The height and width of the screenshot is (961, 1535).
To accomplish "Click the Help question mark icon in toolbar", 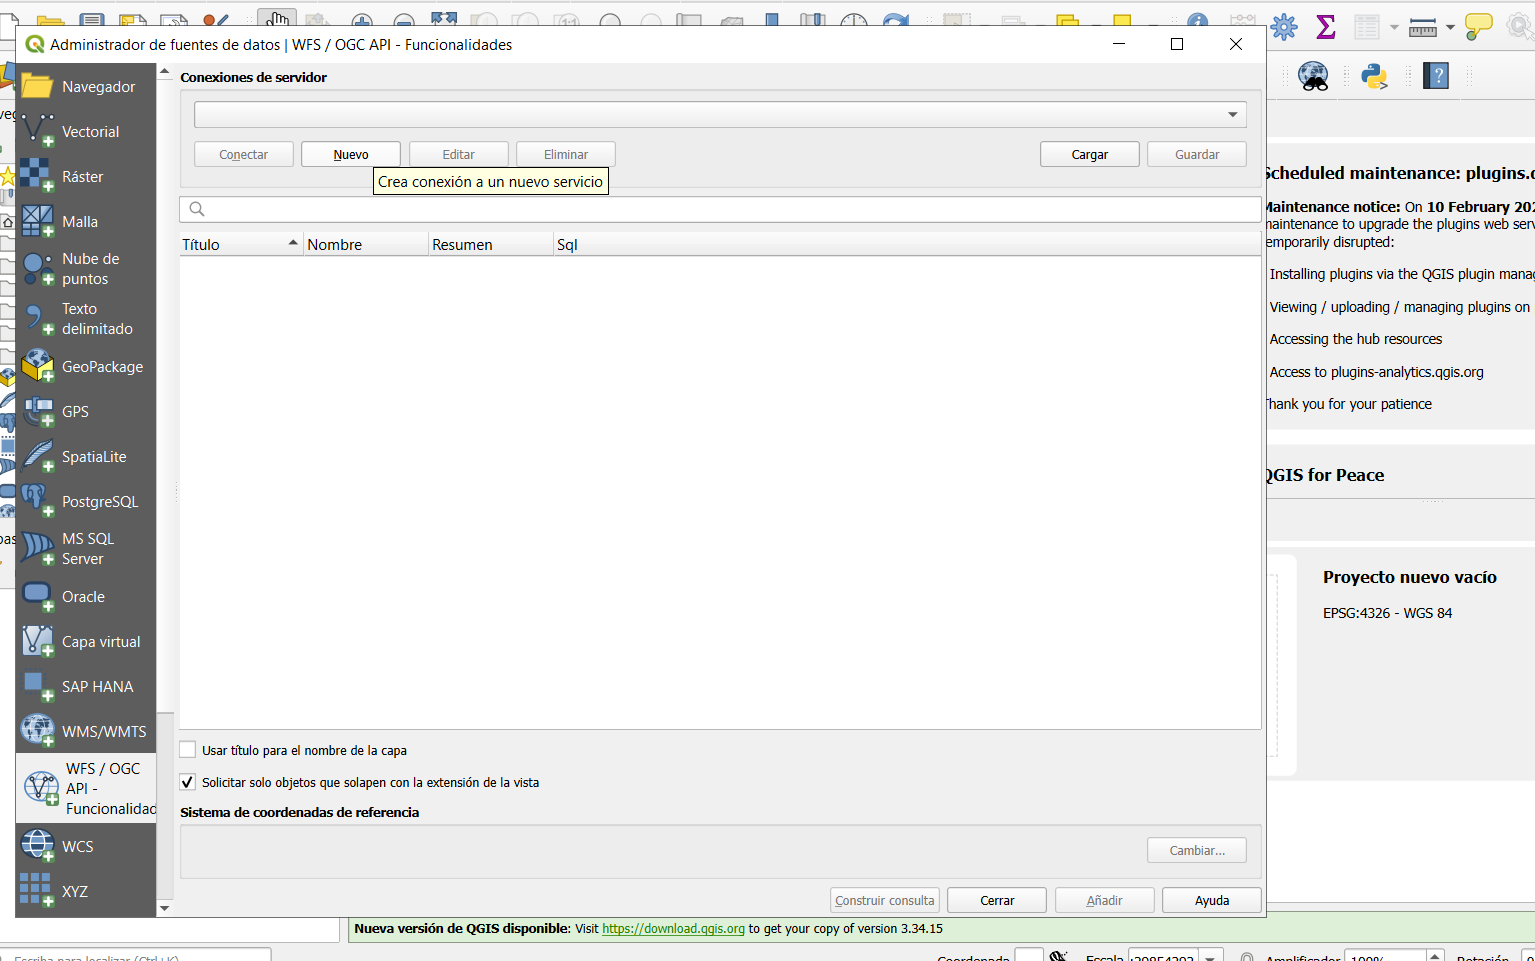I will click(1436, 76).
